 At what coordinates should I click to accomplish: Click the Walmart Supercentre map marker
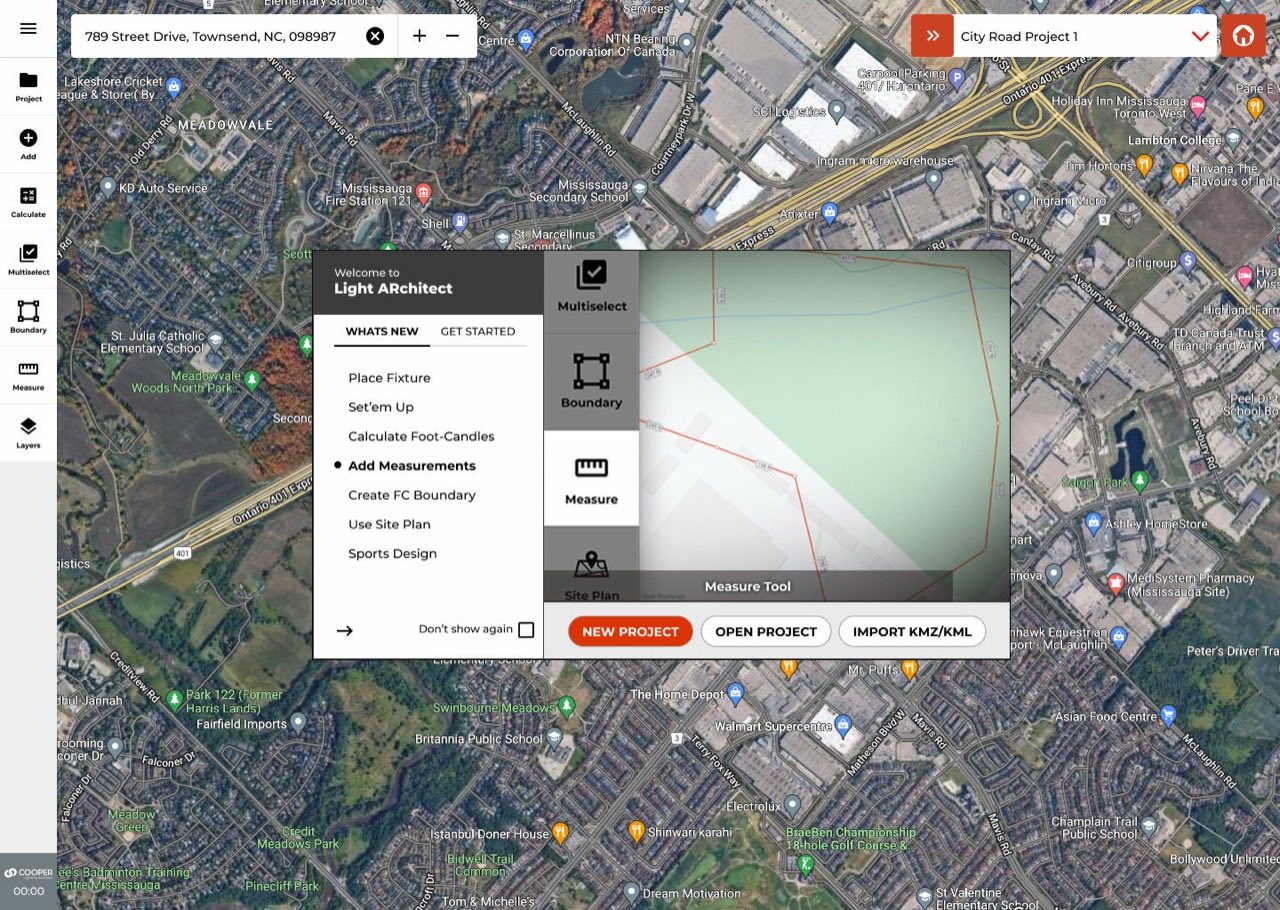pyautogui.click(x=842, y=724)
